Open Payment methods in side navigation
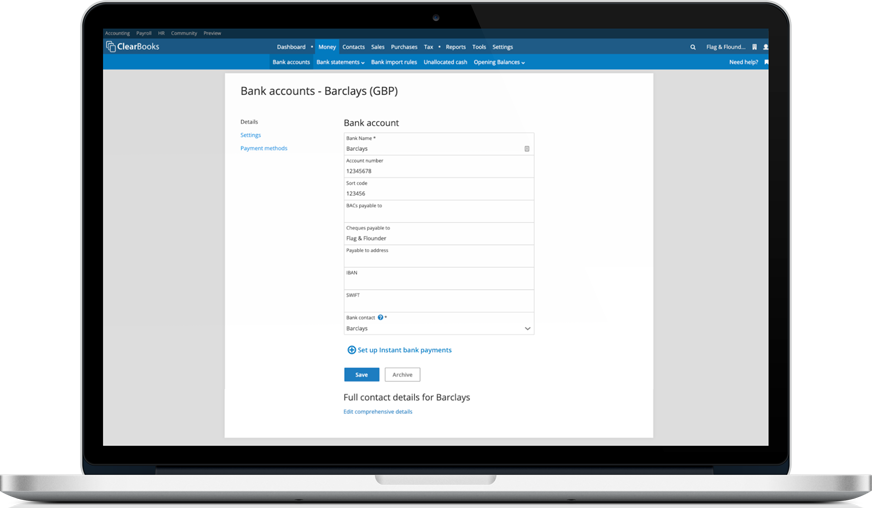Image resolution: width=873 pixels, height=508 pixels. point(264,148)
